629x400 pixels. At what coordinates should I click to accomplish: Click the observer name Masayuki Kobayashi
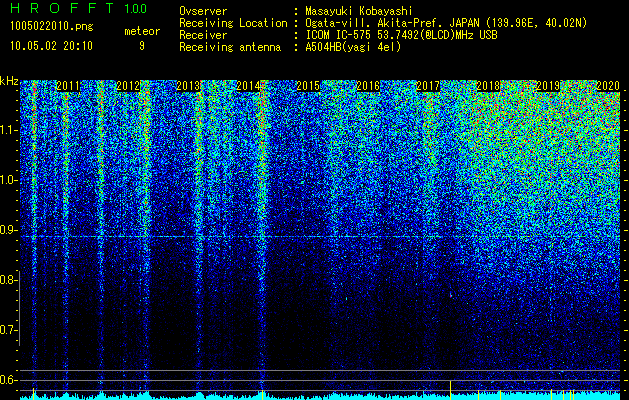(359, 11)
